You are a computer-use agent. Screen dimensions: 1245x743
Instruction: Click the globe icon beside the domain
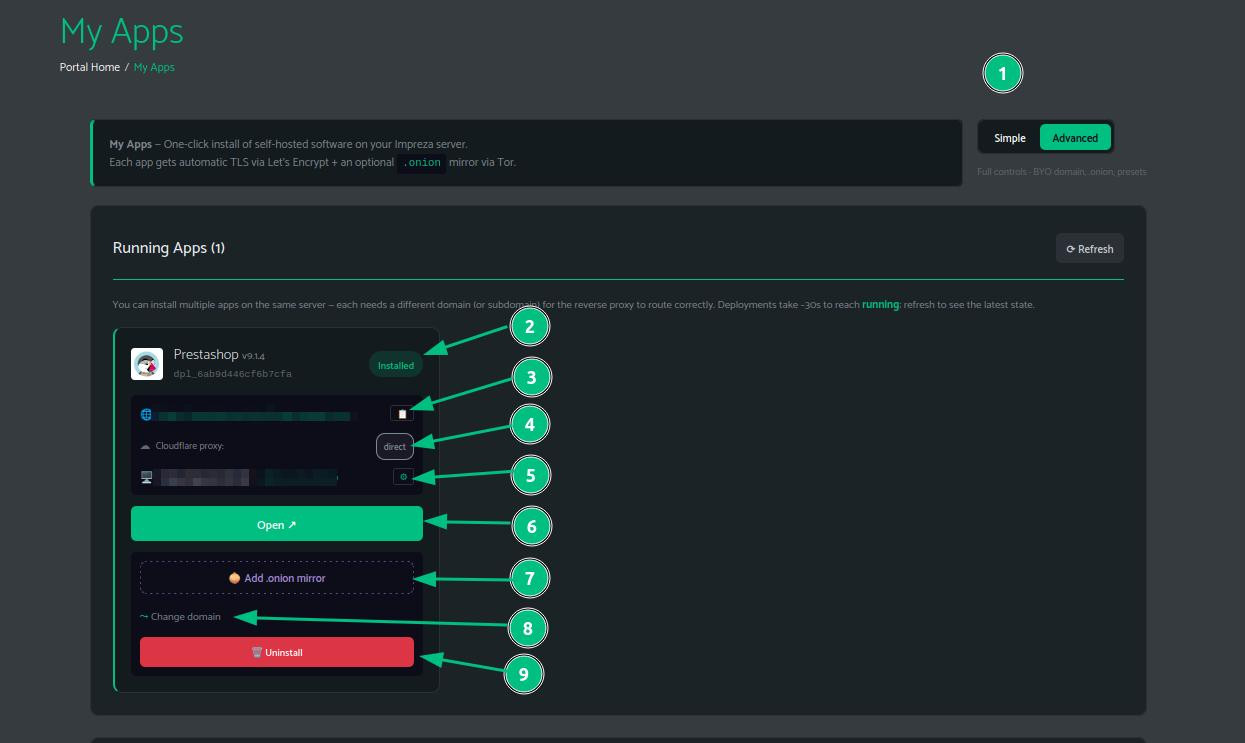click(x=146, y=414)
